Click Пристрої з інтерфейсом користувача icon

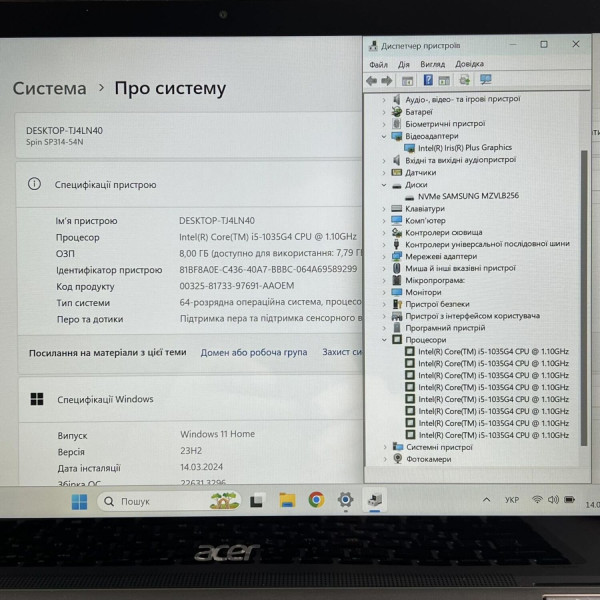(397, 316)
